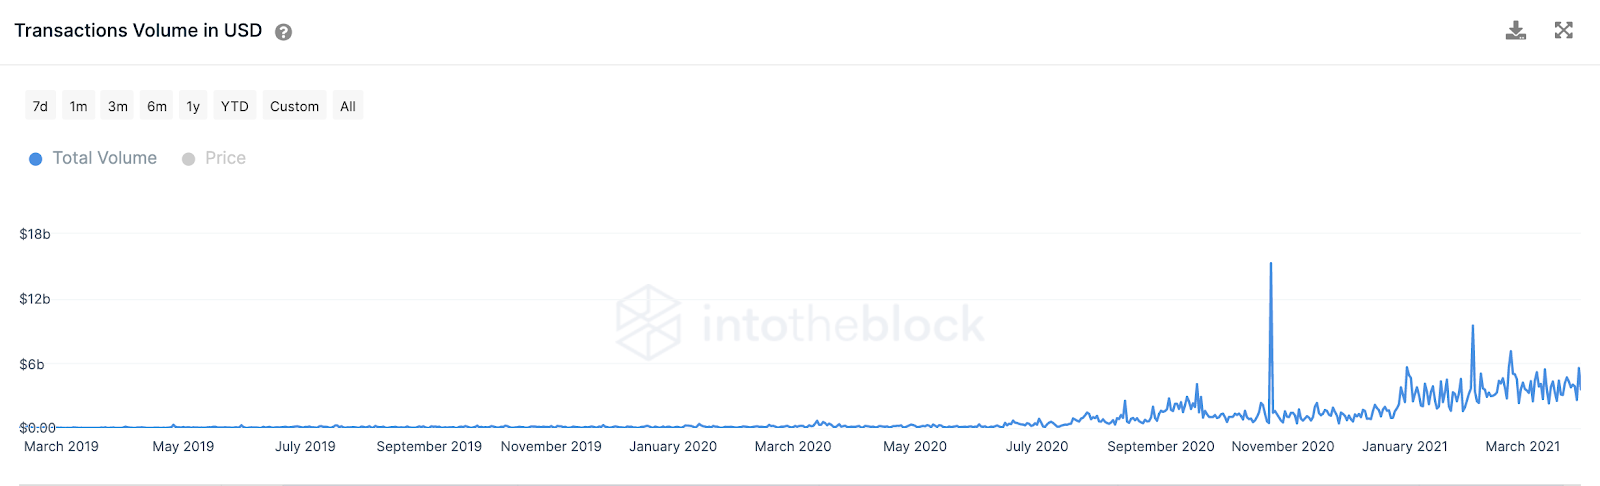Choose the 6m time range

pyautogui.click(x=157, y=106)
